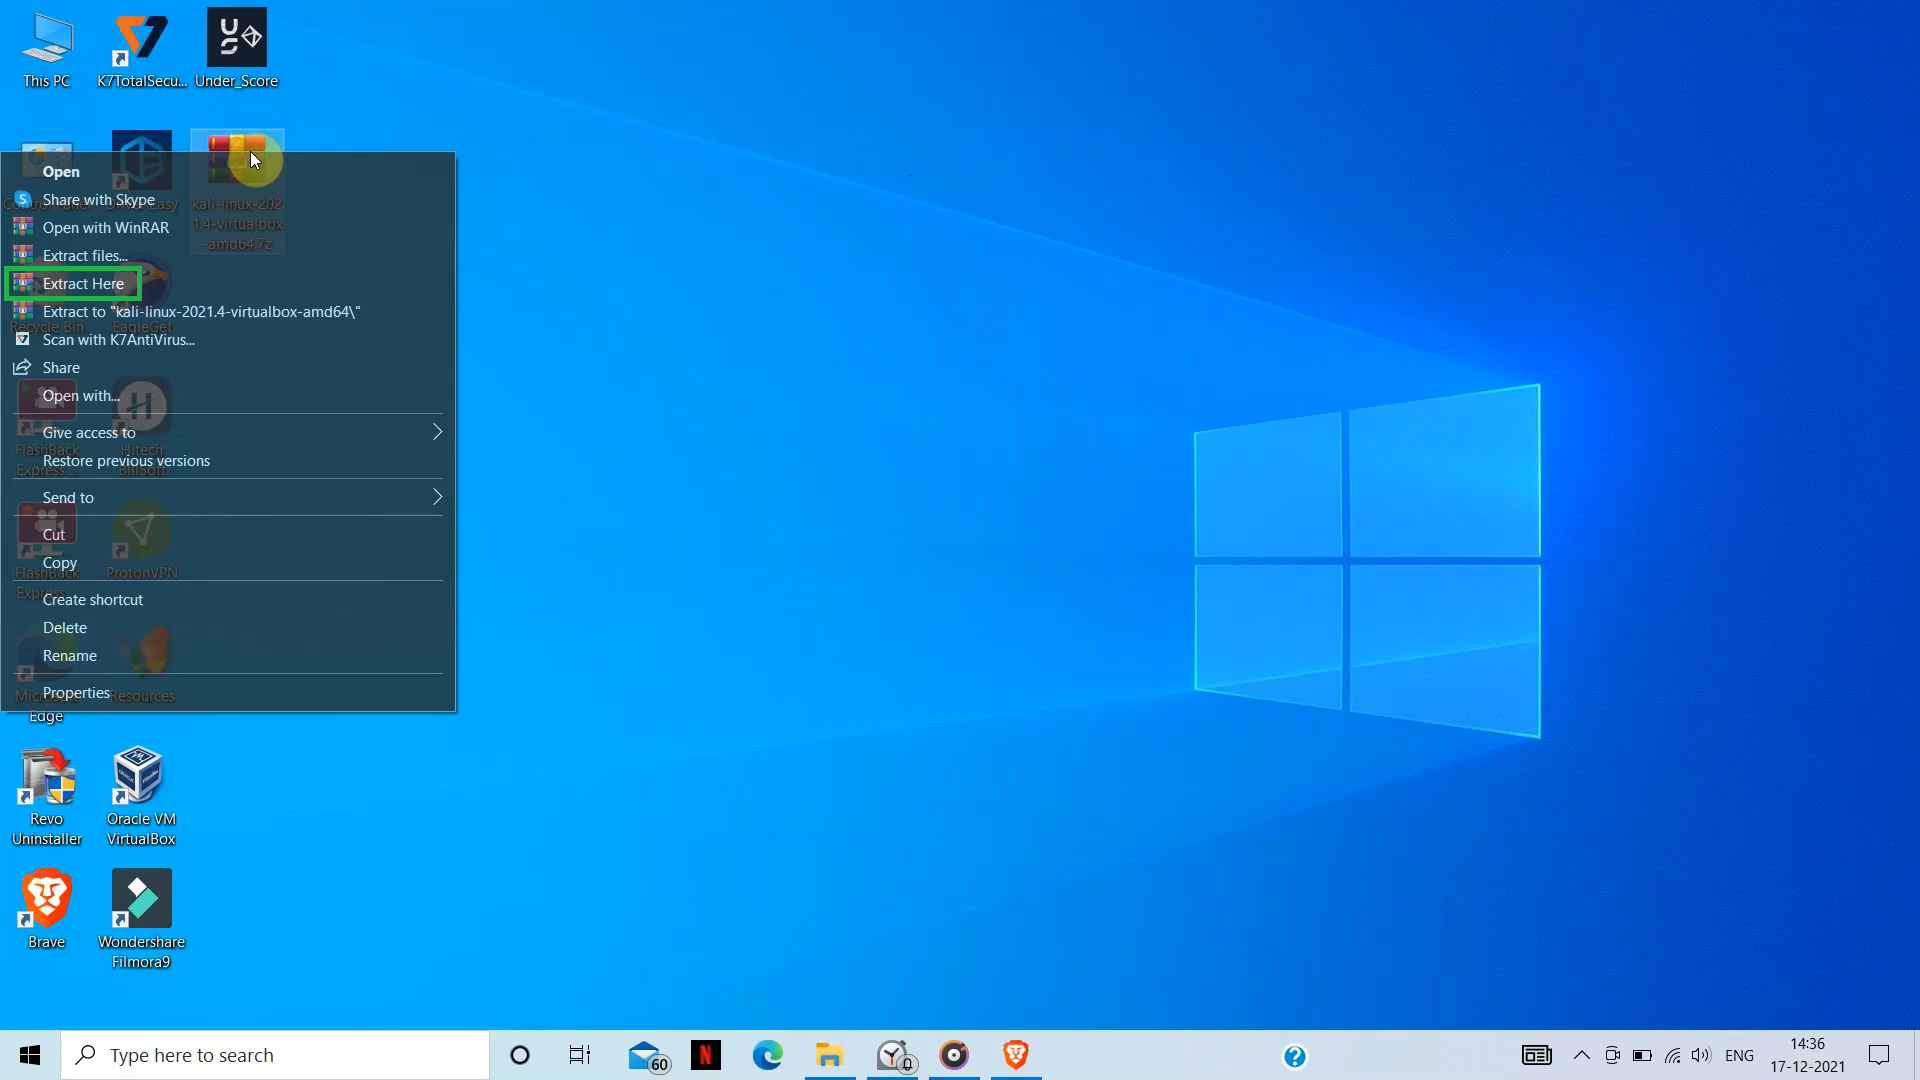
Task: Open Netflix from the taskbar
Action: 707,1054
